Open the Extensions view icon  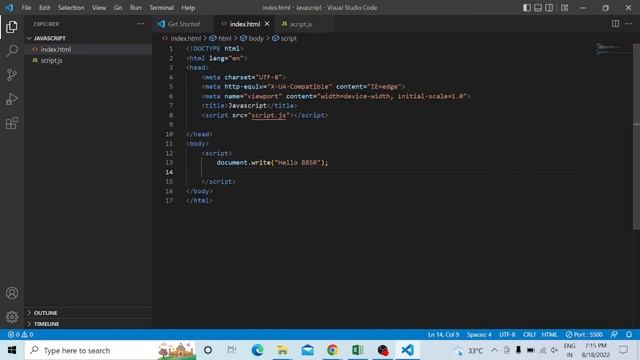(12, 123)
